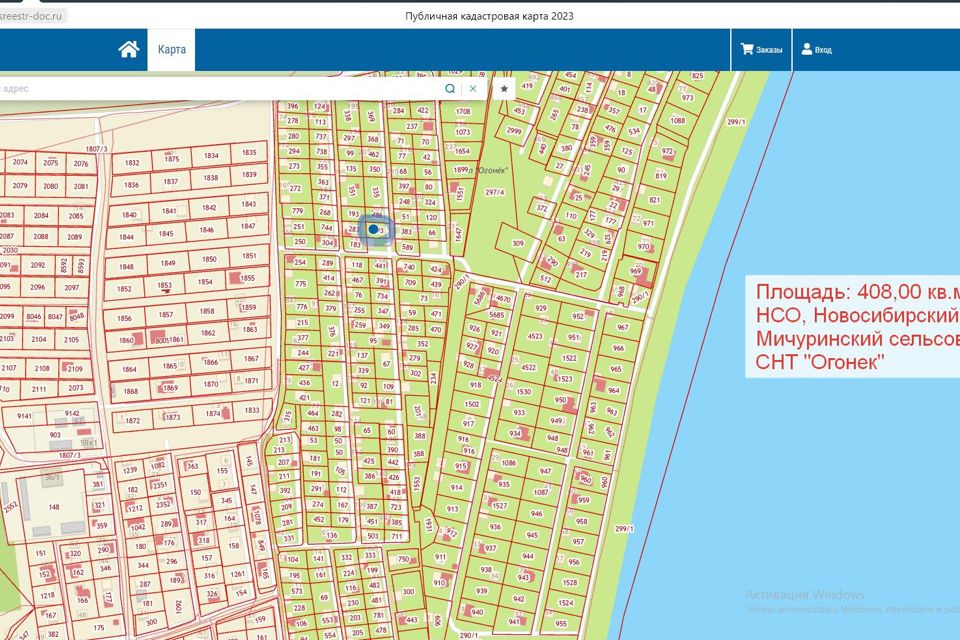This screenshot has height=640, width=960.
Task: Click parcel 1088 near the shoreline
Action: [x=678, y=121]
